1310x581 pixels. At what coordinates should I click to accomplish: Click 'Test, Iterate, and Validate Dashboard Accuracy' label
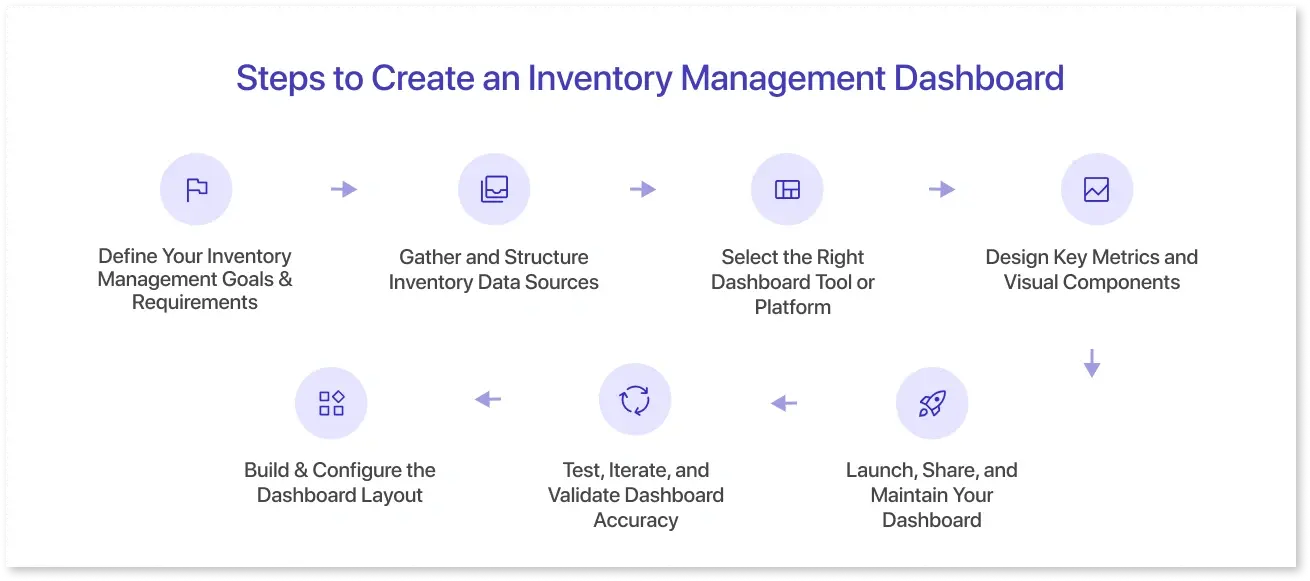tap(636, 495)
